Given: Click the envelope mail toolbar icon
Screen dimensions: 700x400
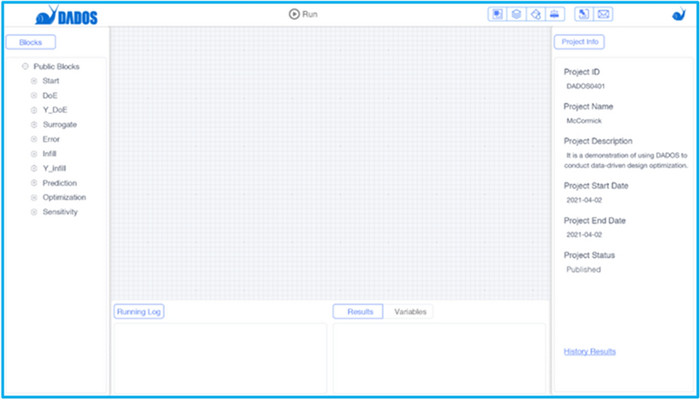Looking at the screenshot, I should [x=604, y=14].
